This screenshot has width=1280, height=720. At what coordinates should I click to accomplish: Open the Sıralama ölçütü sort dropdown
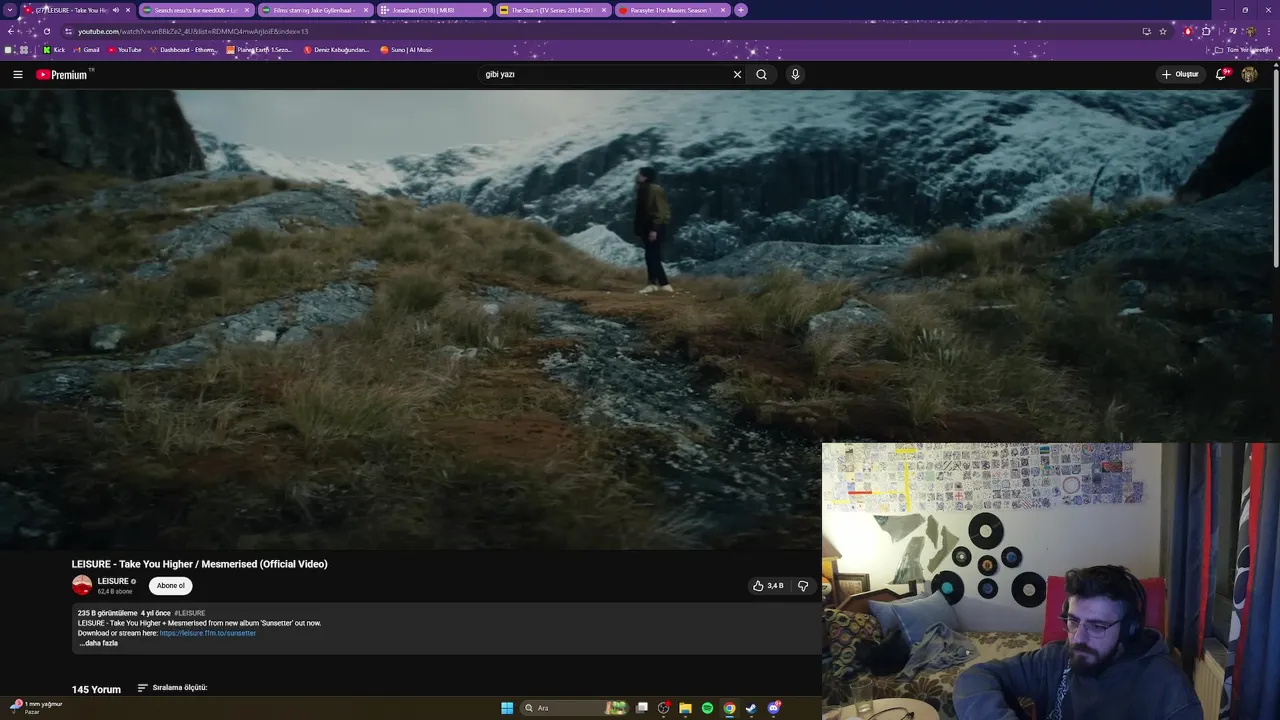click(172, 688)
